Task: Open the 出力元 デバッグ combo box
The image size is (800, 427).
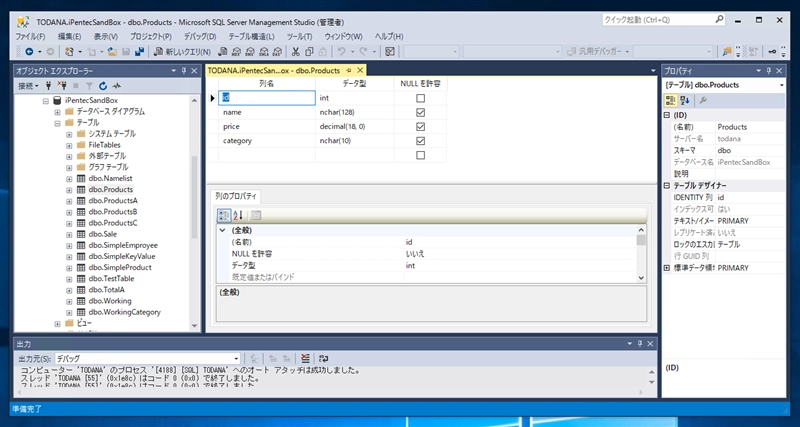Action: [147, 358]
